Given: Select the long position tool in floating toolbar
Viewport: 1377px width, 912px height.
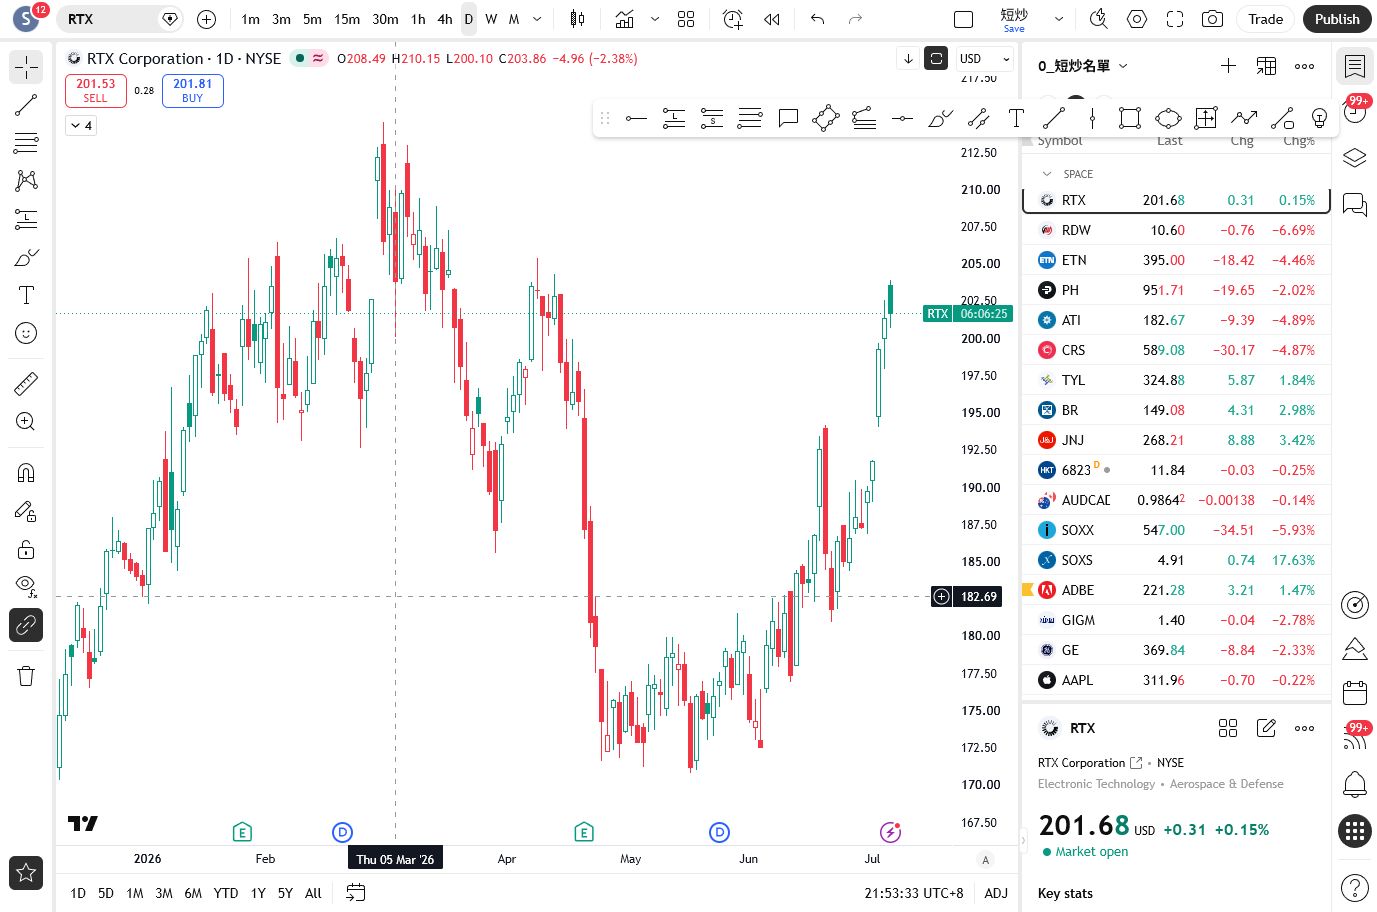Looking at the screenshot, I should [x=674, y=118].
